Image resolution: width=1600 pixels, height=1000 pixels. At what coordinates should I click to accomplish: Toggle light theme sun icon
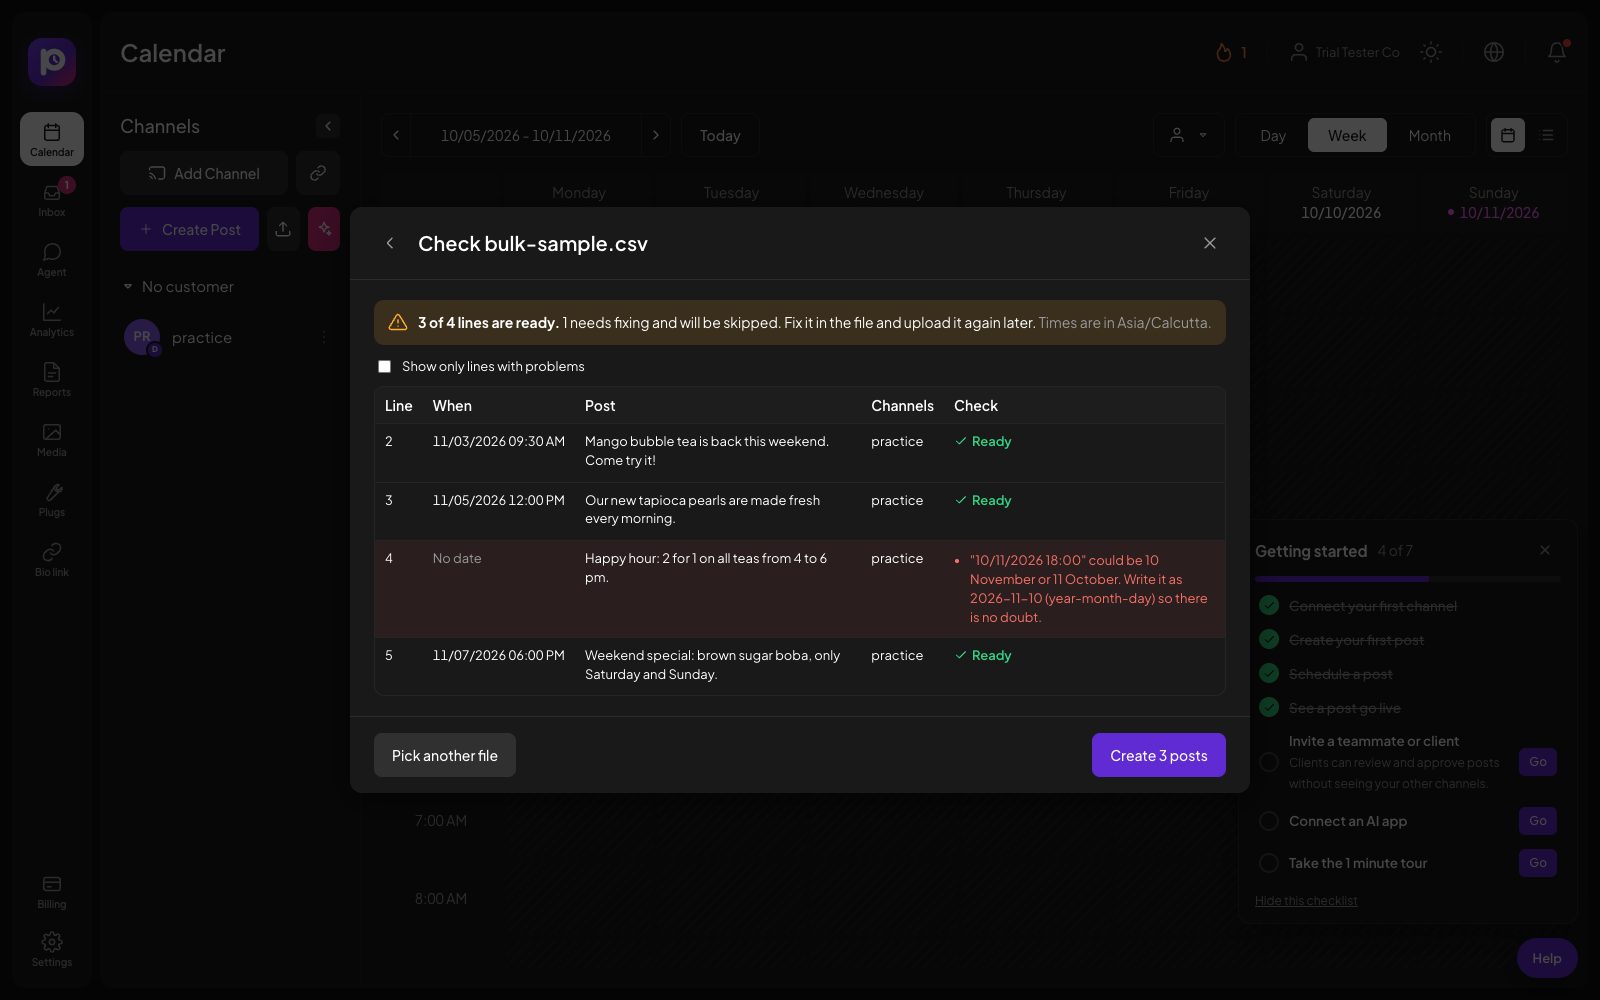click(x=1431, y=52)
